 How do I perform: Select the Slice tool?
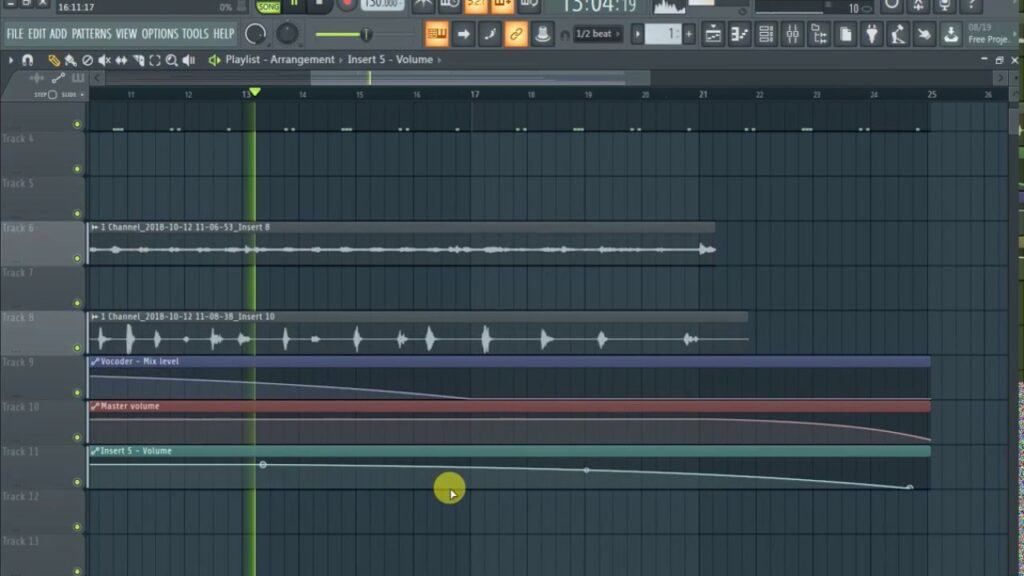(137, 59)
